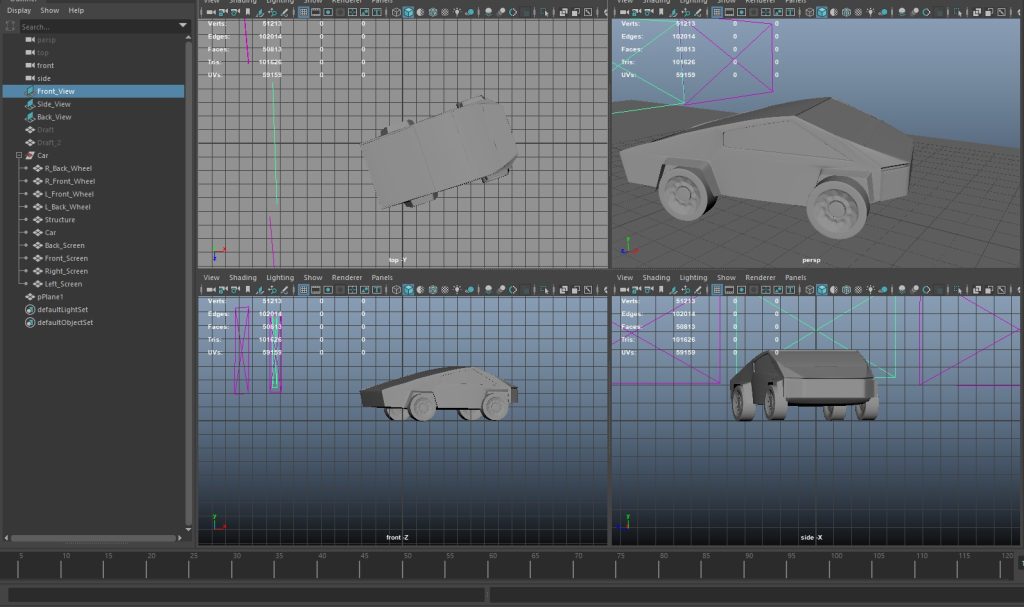Click Bookmarks icon in front panel toolbar
The width and height of the screenshot is (1024, 607).
(248, 289)
